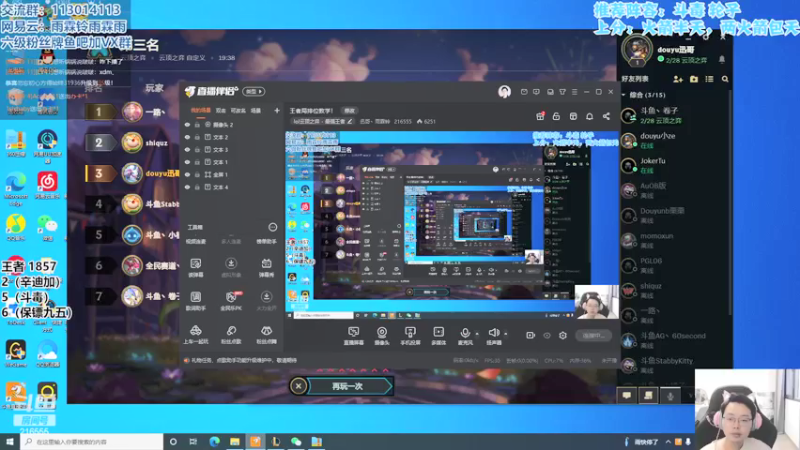Share the live room
The image size is (800, 450).
tap(606, 116)
